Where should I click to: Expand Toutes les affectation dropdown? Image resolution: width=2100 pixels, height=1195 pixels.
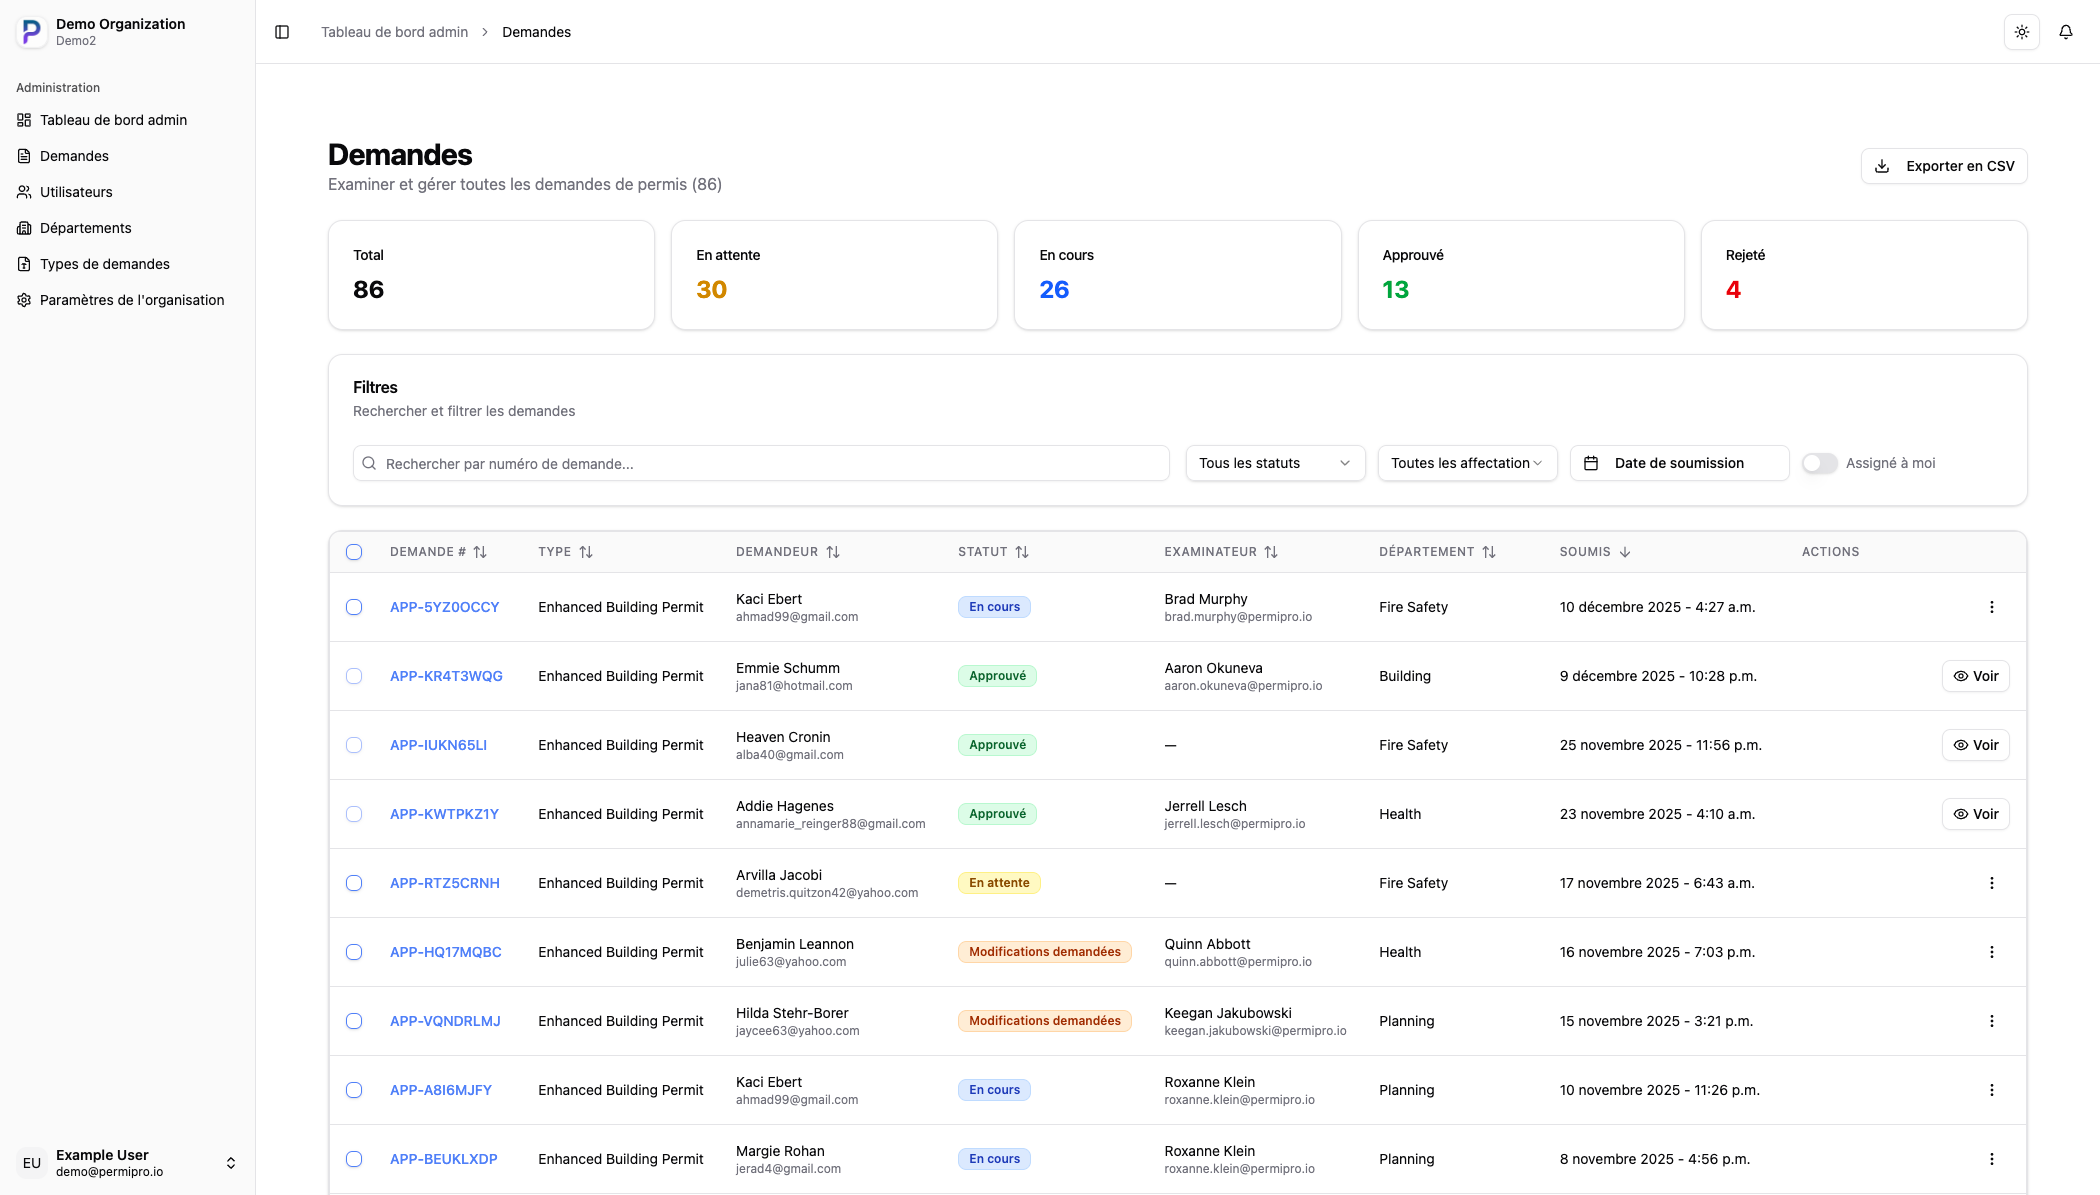click(x=1466, y=463)
